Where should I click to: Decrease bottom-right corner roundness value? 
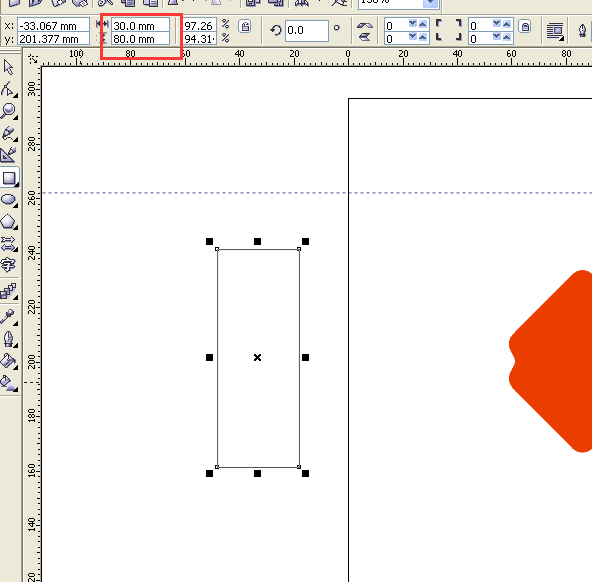click(497, 37)
